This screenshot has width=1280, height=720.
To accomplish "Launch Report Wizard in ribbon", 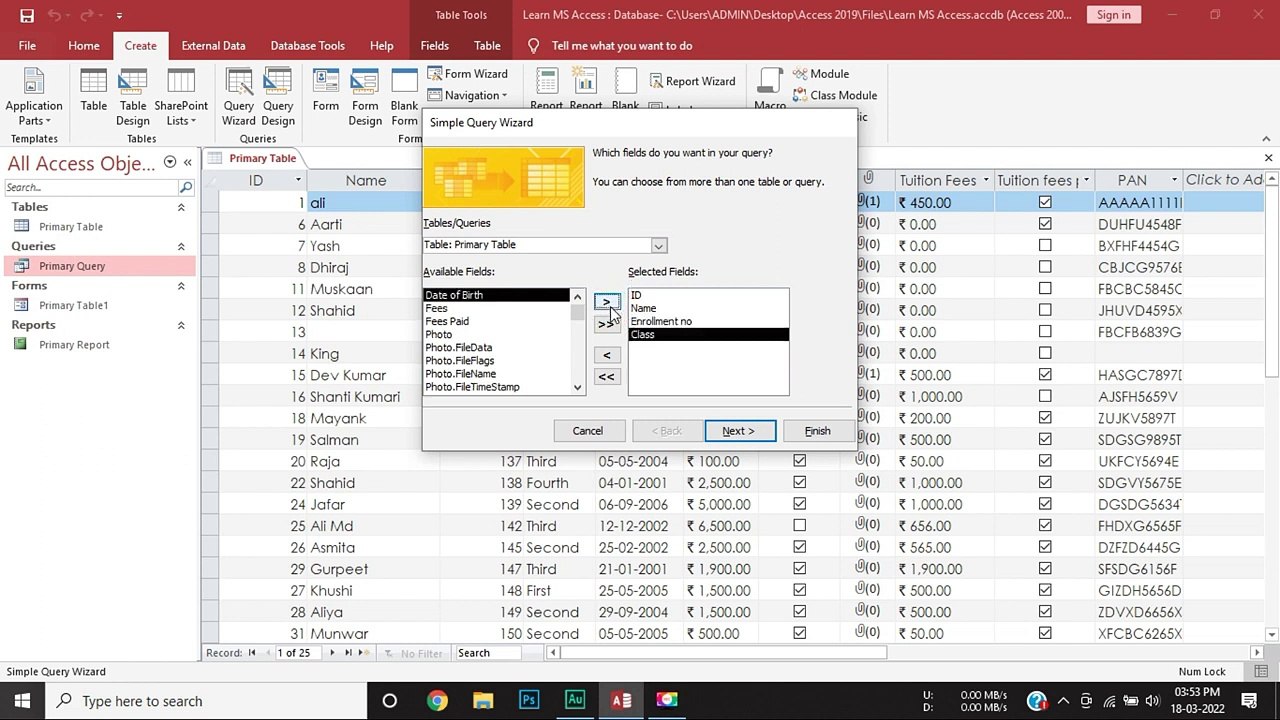I will point(692,81).
